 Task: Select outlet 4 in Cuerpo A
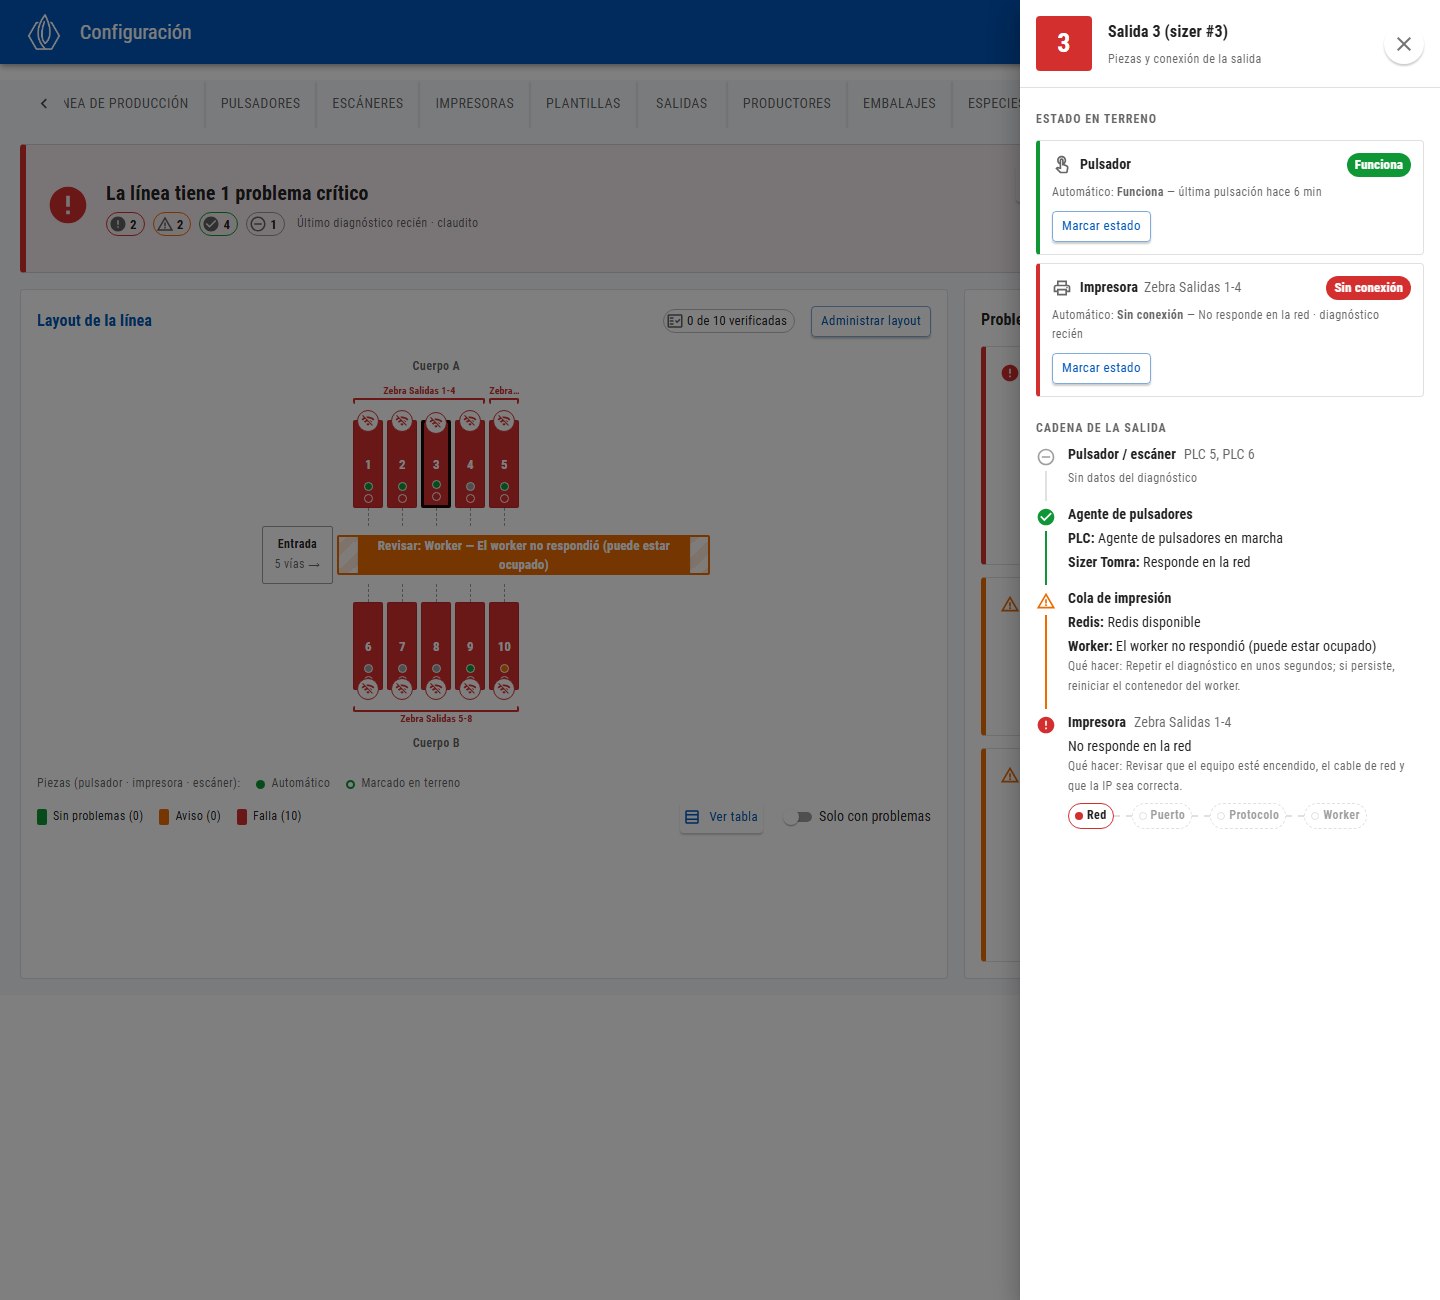tap(470, 464)
